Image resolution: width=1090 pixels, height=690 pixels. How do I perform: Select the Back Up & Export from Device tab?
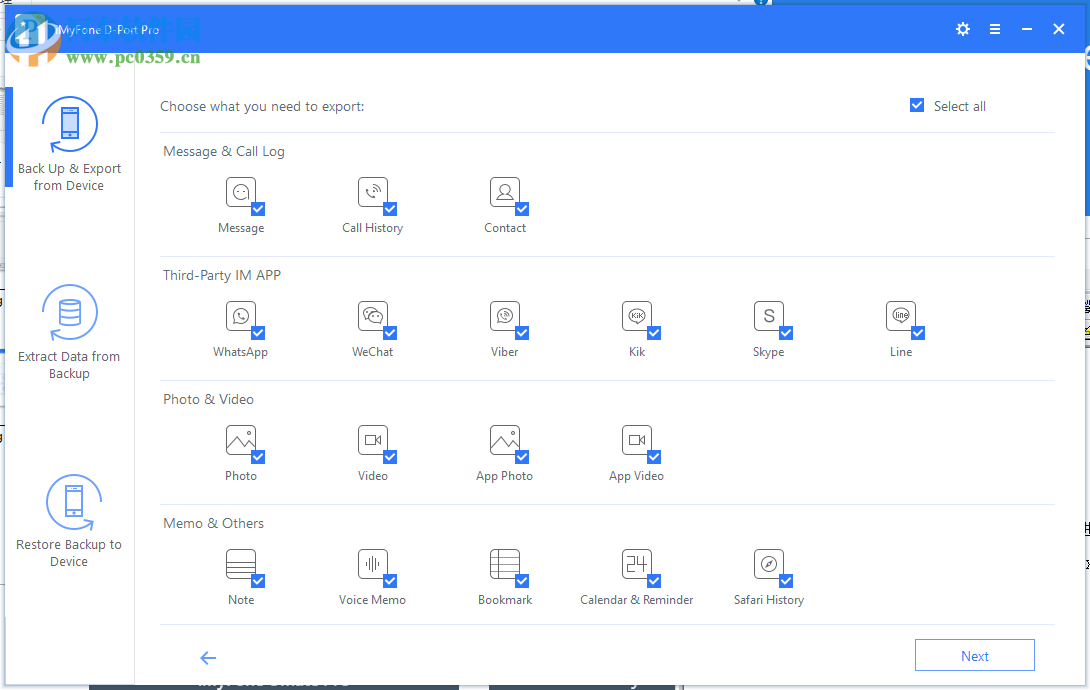pos(69,145)
